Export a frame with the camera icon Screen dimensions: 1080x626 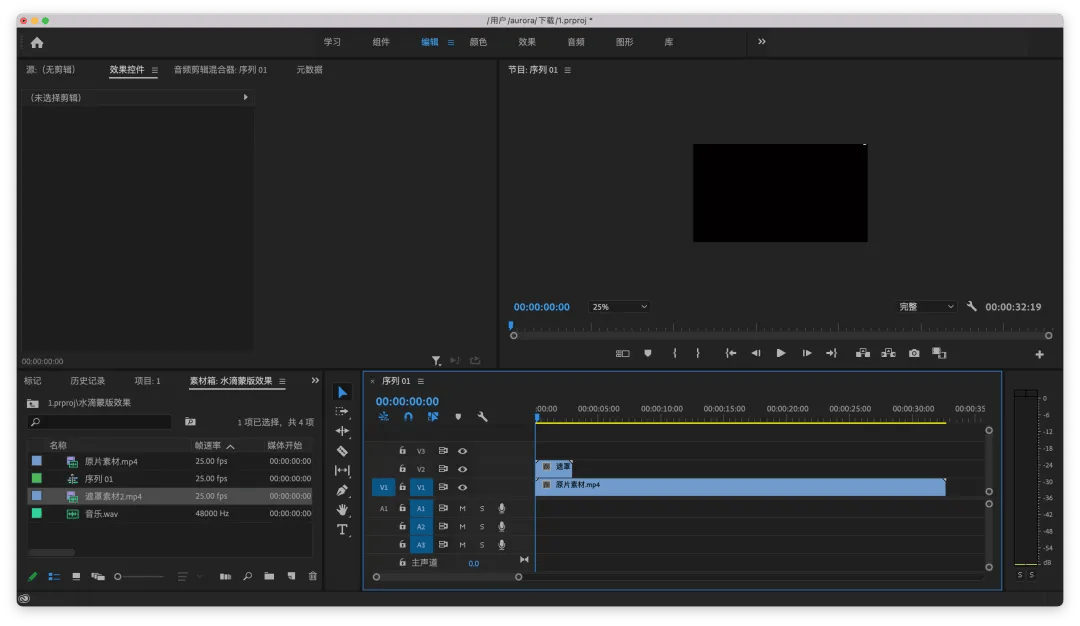(914, 353)
